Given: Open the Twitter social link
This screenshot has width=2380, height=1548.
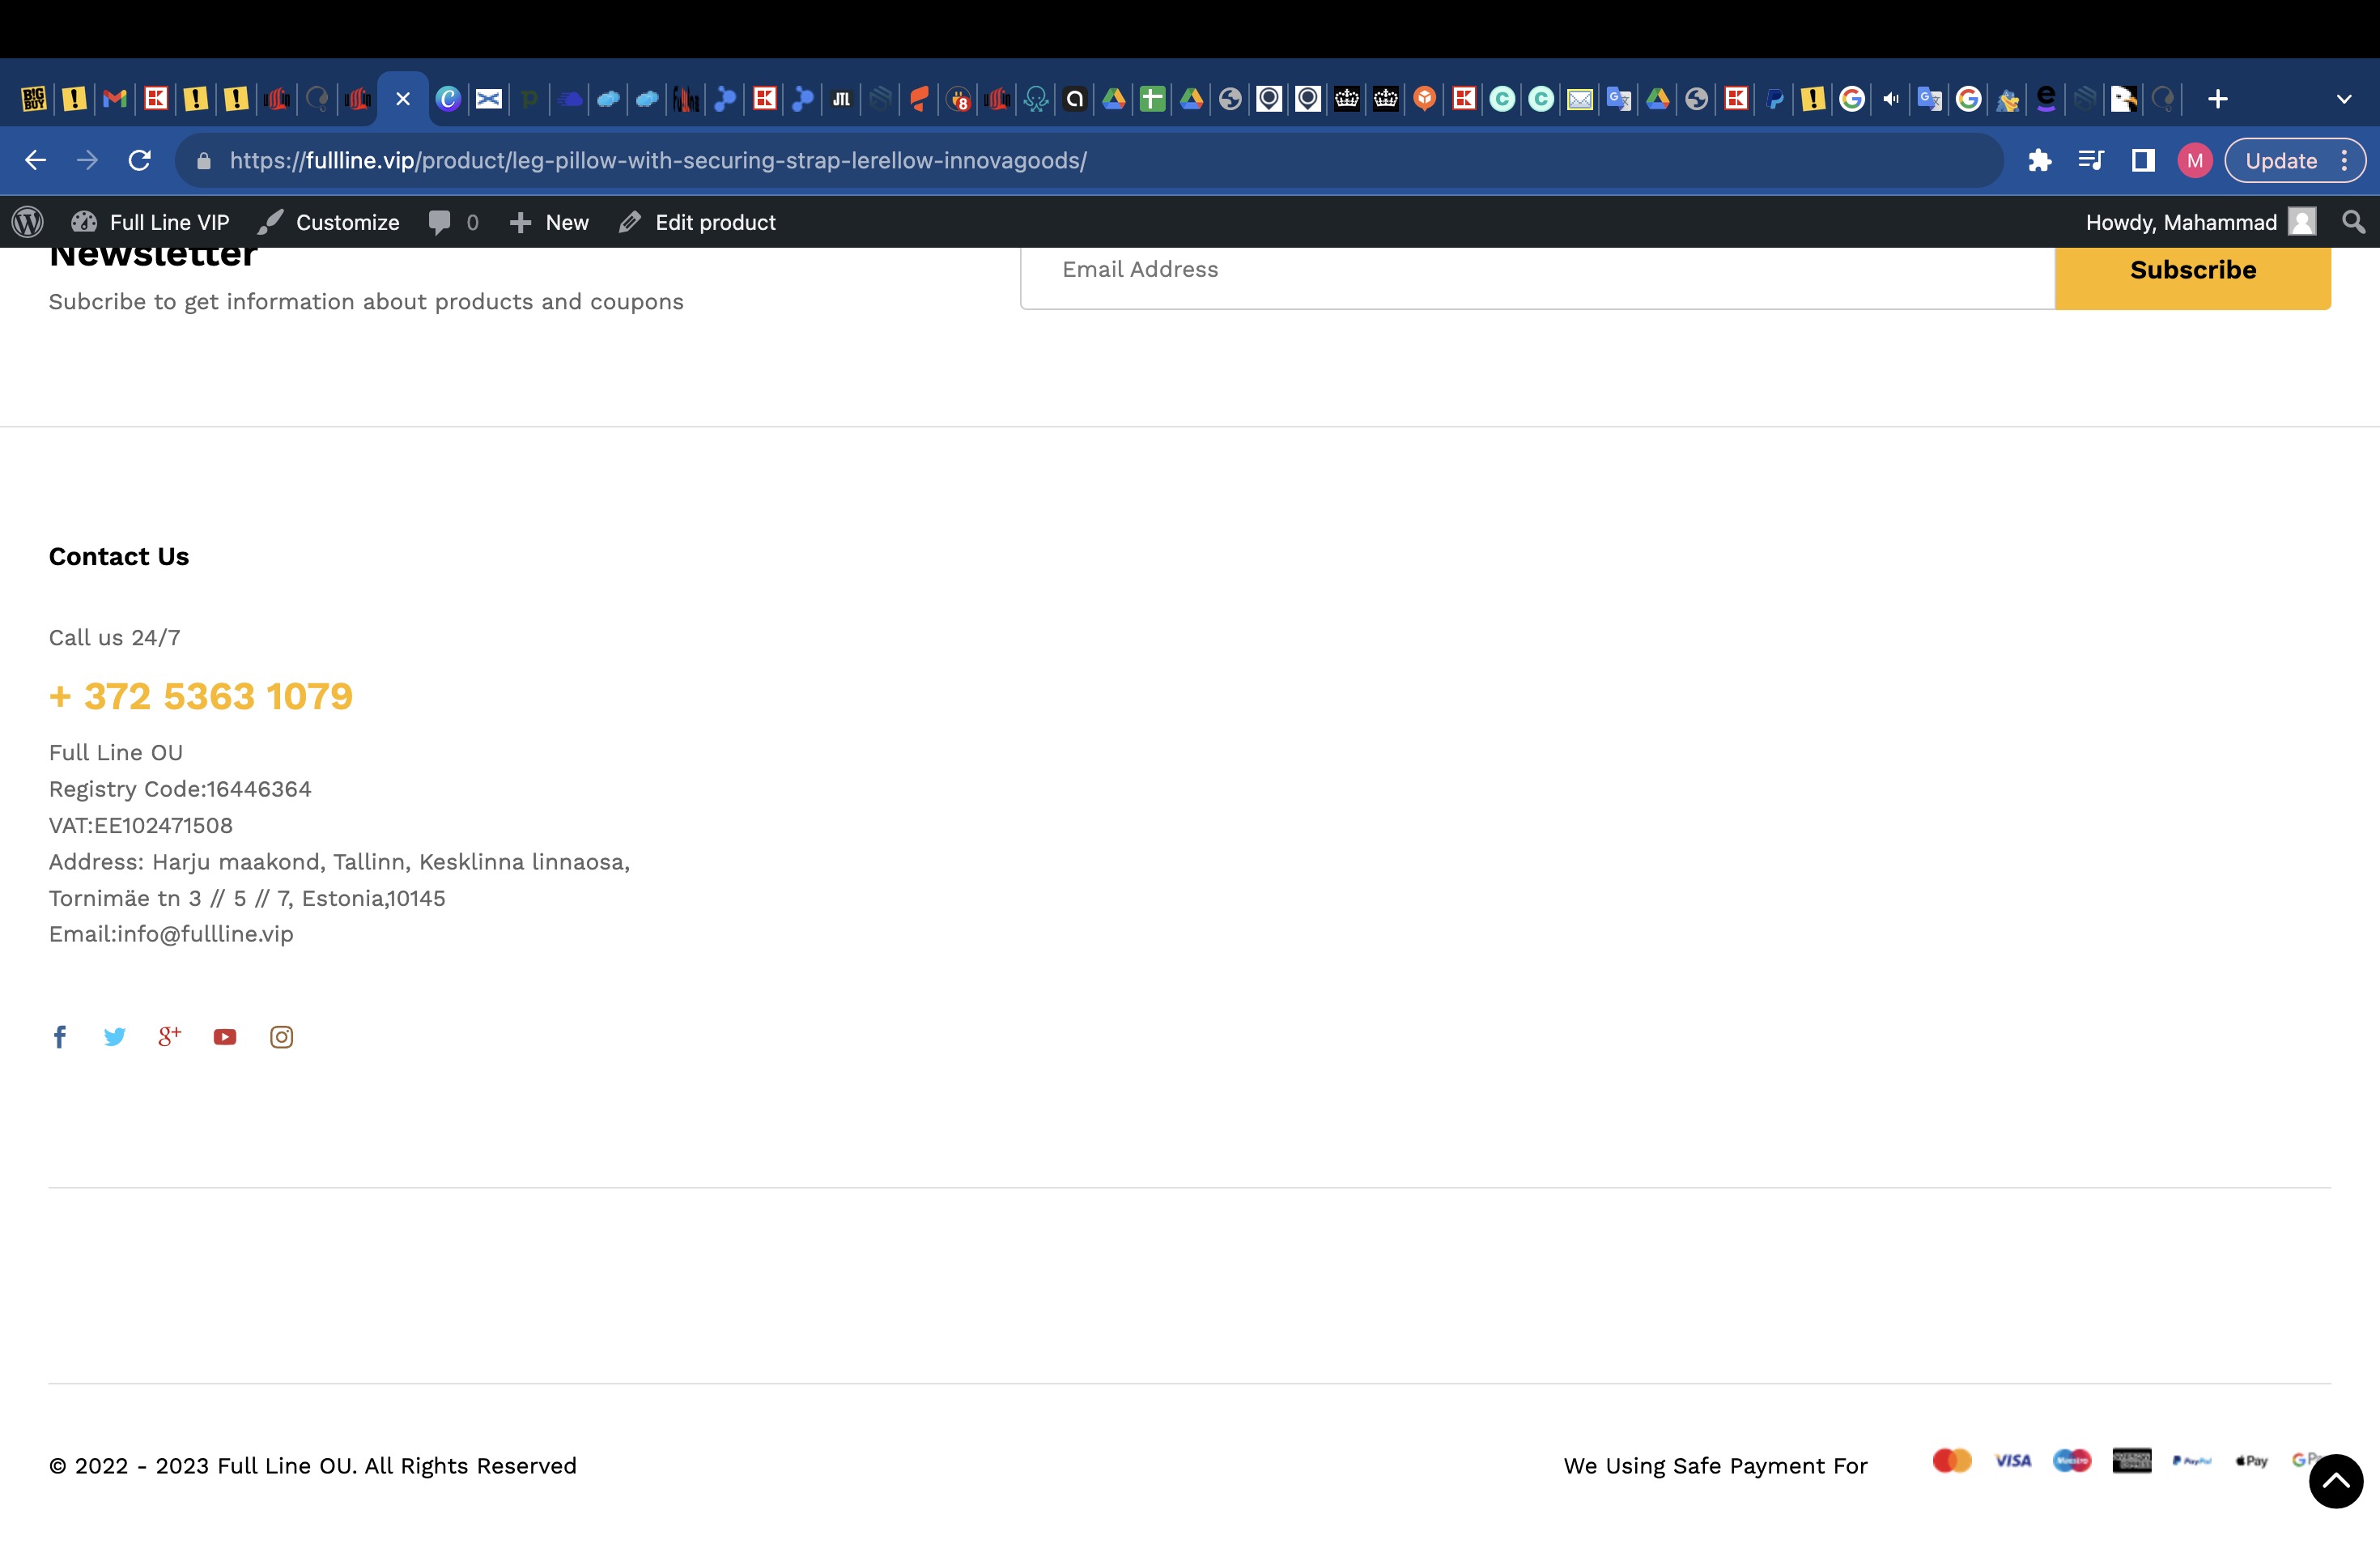Looking at the screenshot, I should coord(115,1037).
